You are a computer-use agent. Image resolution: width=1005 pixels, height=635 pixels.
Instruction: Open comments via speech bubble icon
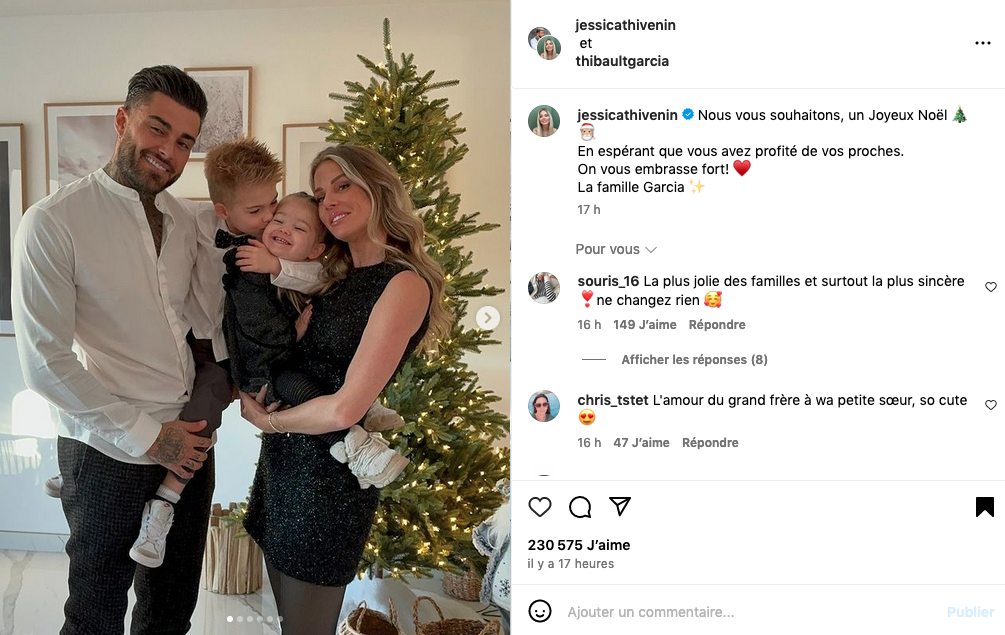click(x=580, y=507)
